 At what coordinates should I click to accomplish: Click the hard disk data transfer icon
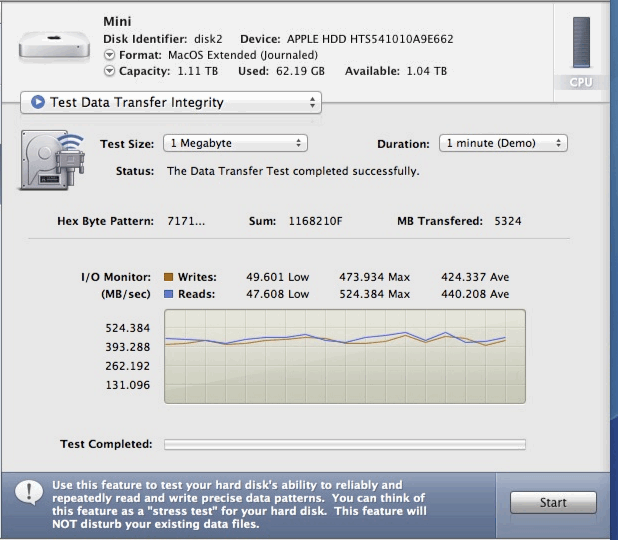click(x=52, y=160)
